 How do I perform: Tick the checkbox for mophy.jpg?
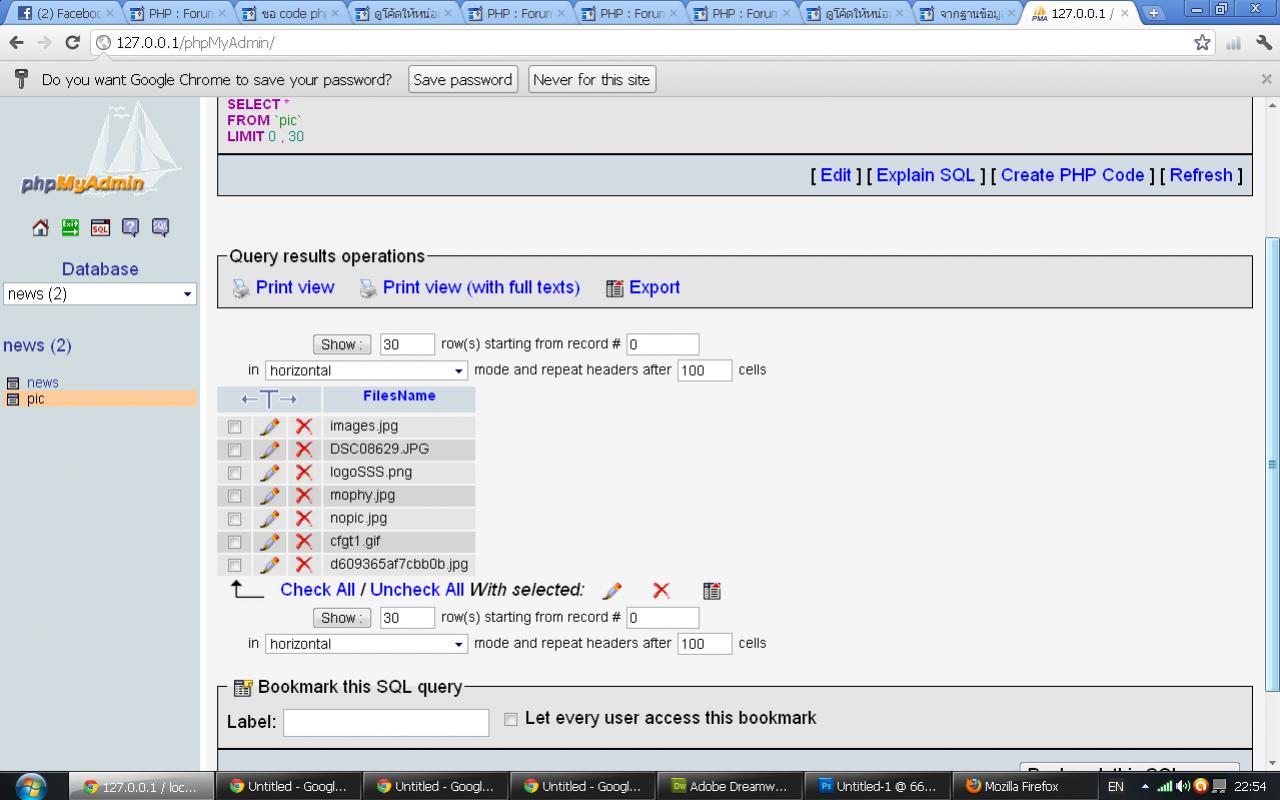[x=234, y=496]
